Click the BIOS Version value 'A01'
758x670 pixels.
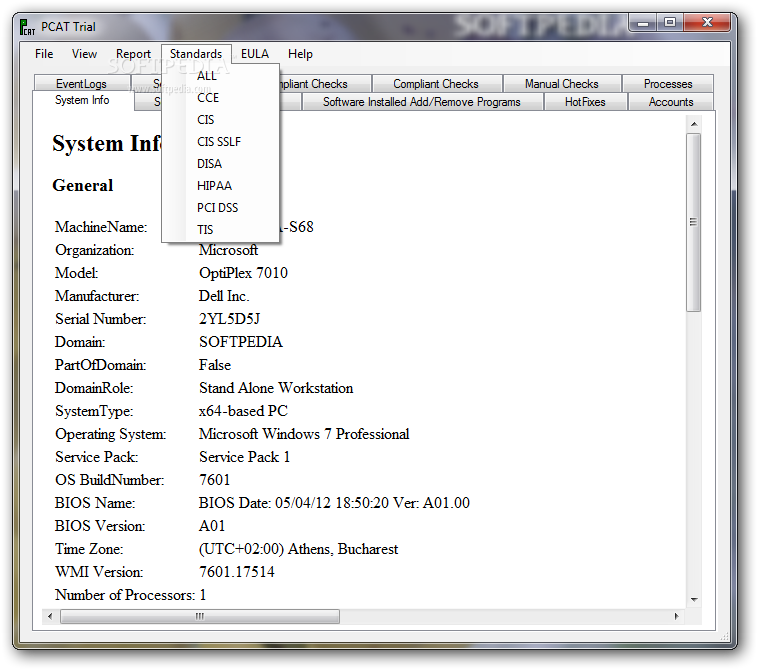coord(212,526)
